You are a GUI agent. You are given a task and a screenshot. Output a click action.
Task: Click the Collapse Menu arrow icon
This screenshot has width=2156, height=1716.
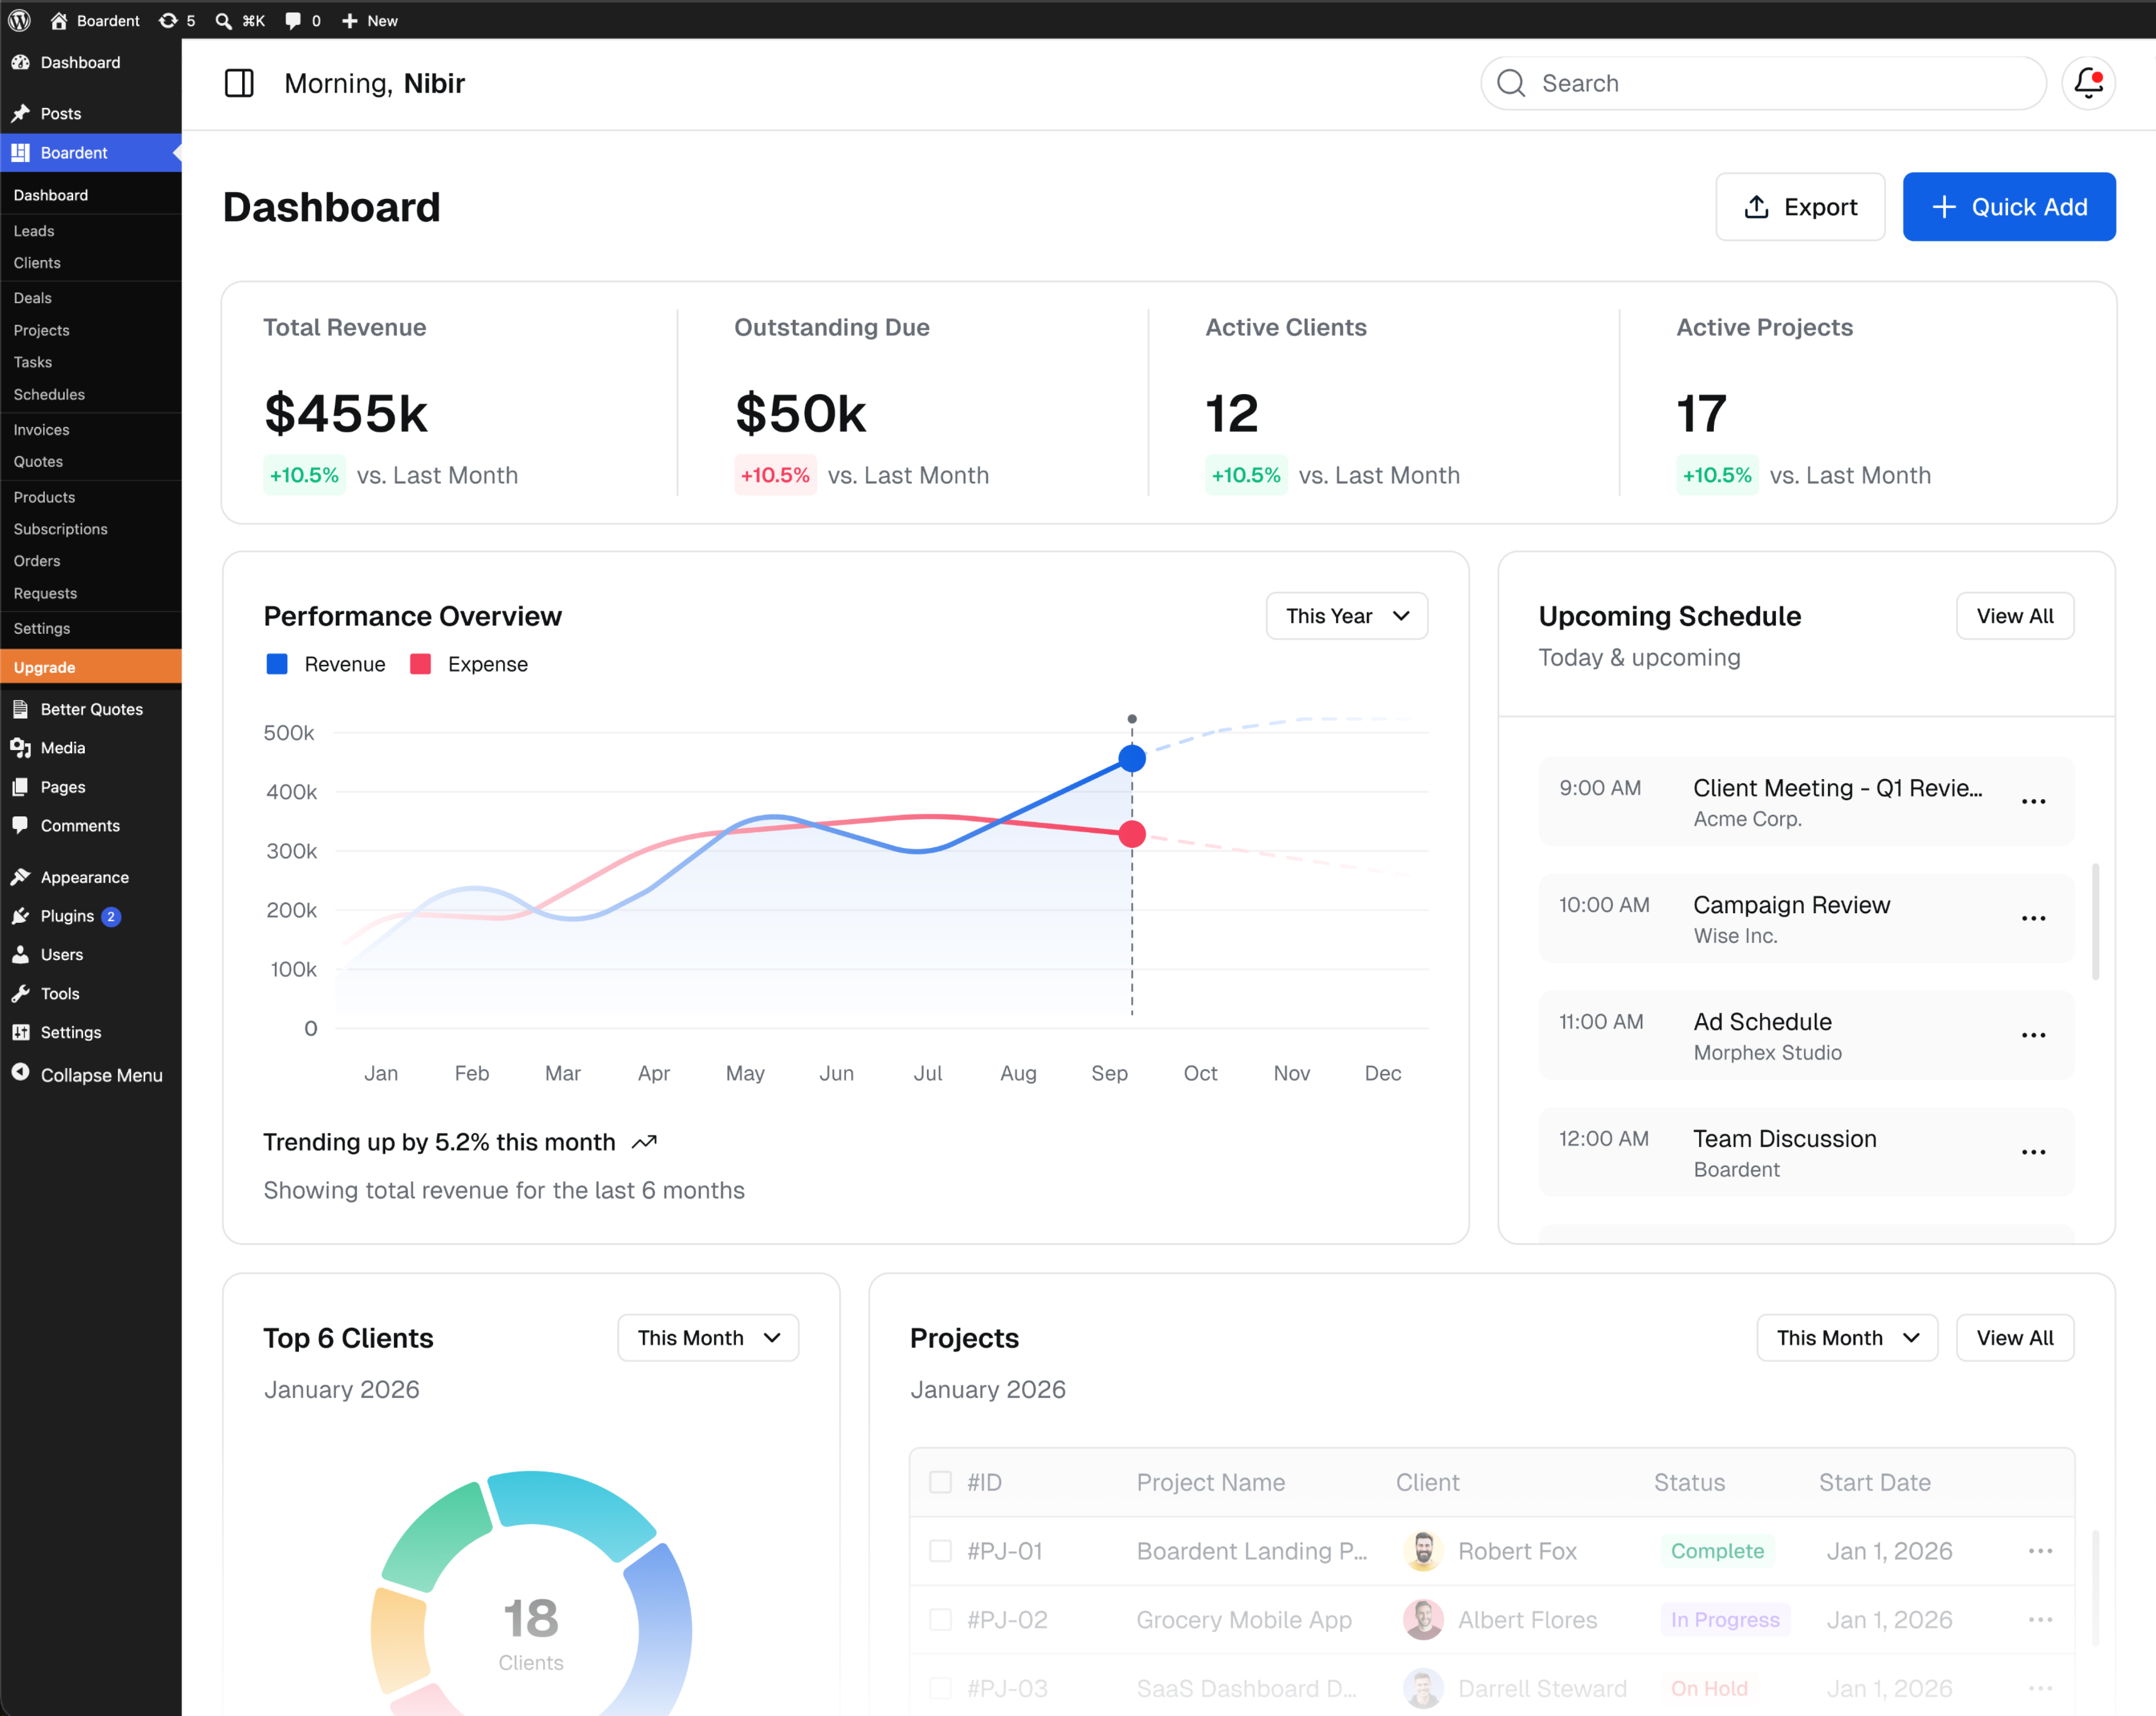(20, 1073)
